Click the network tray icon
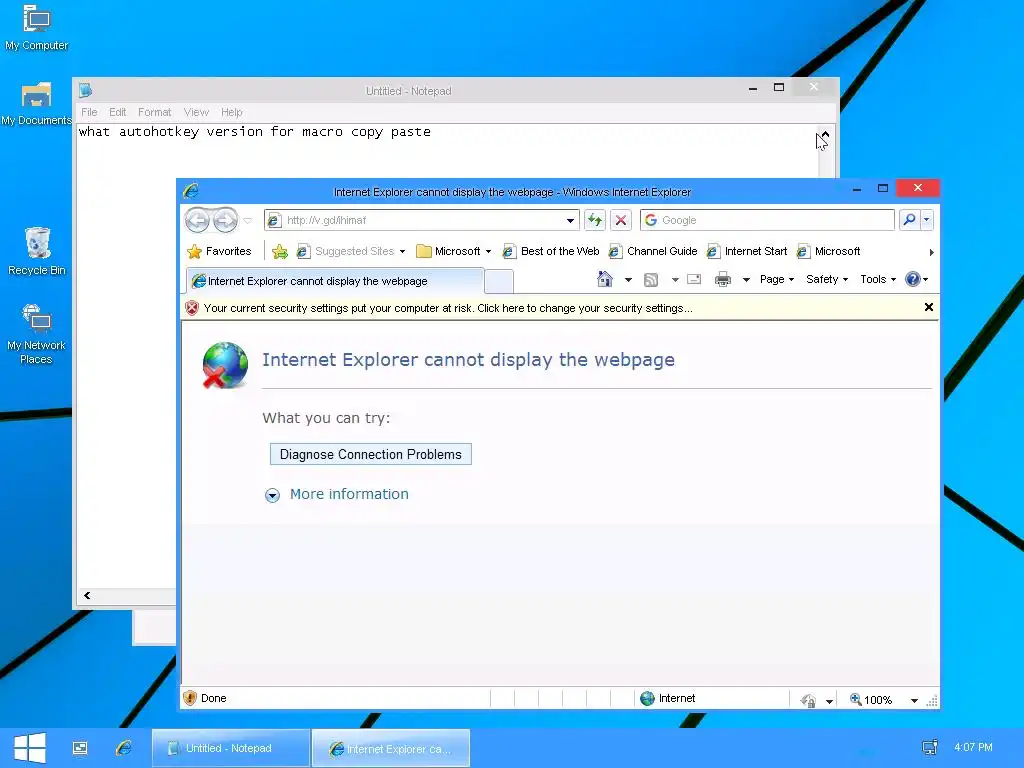 coord(929,747)
